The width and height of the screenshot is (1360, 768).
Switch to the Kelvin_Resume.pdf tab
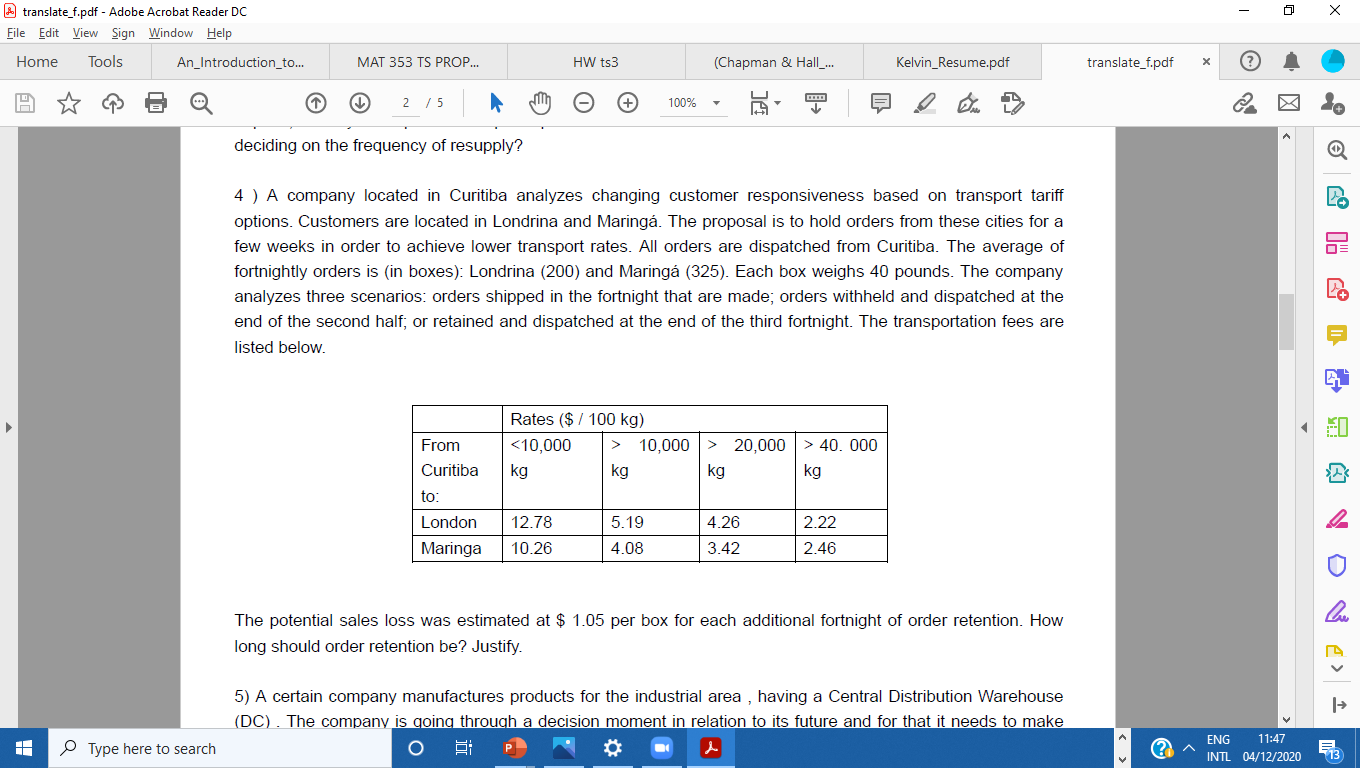tap(953, 61)
